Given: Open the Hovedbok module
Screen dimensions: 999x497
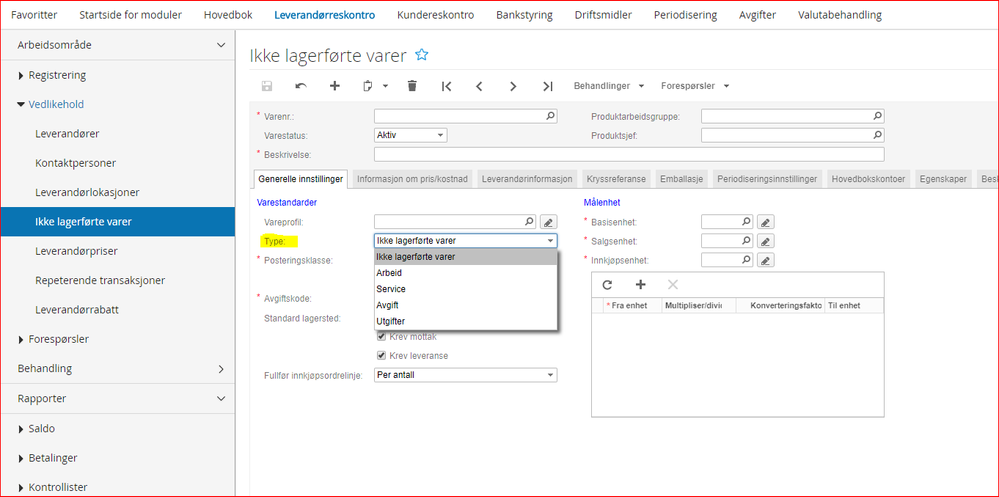Looking at the screenshot, I should click(x=228, y=15).
